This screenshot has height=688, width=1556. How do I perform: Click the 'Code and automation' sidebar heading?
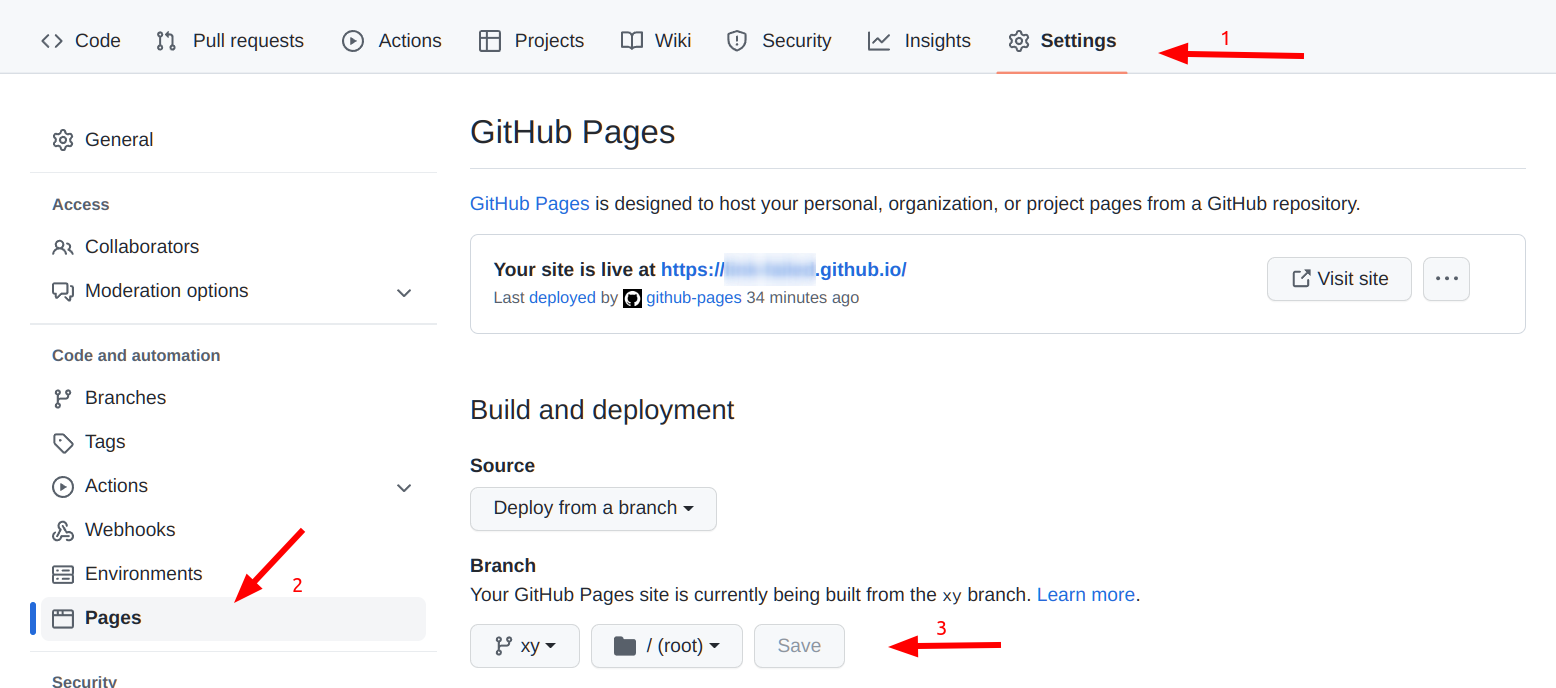(x=136, y=356)
